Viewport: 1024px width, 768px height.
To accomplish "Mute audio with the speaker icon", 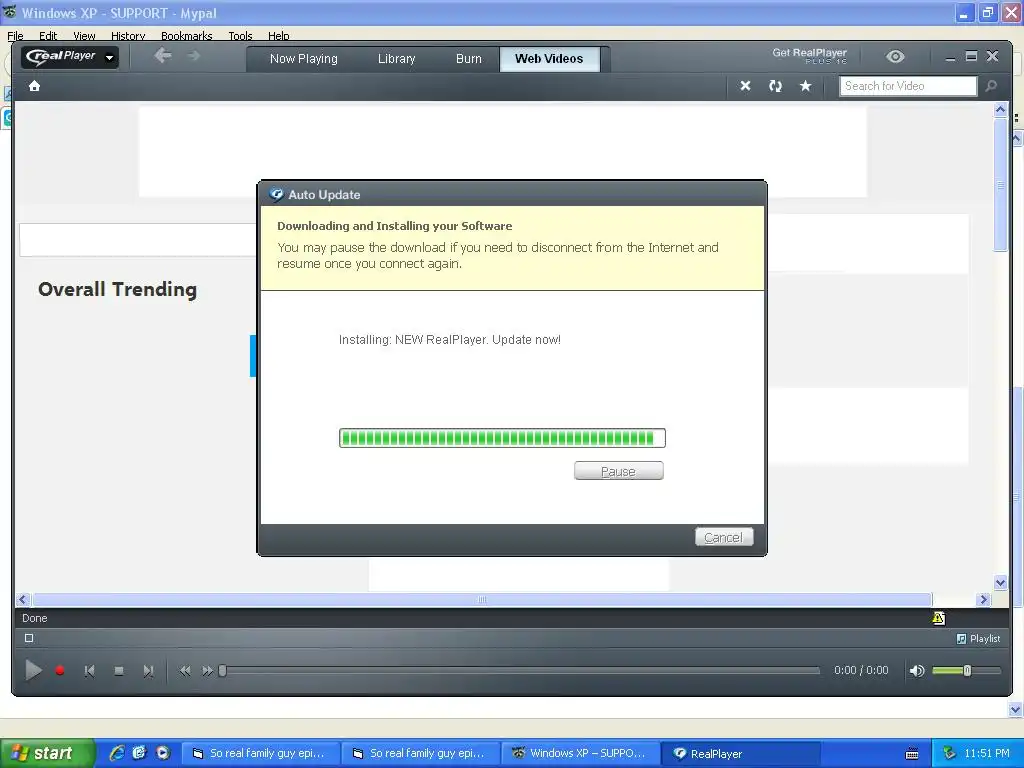I will (x=917, y=671).
